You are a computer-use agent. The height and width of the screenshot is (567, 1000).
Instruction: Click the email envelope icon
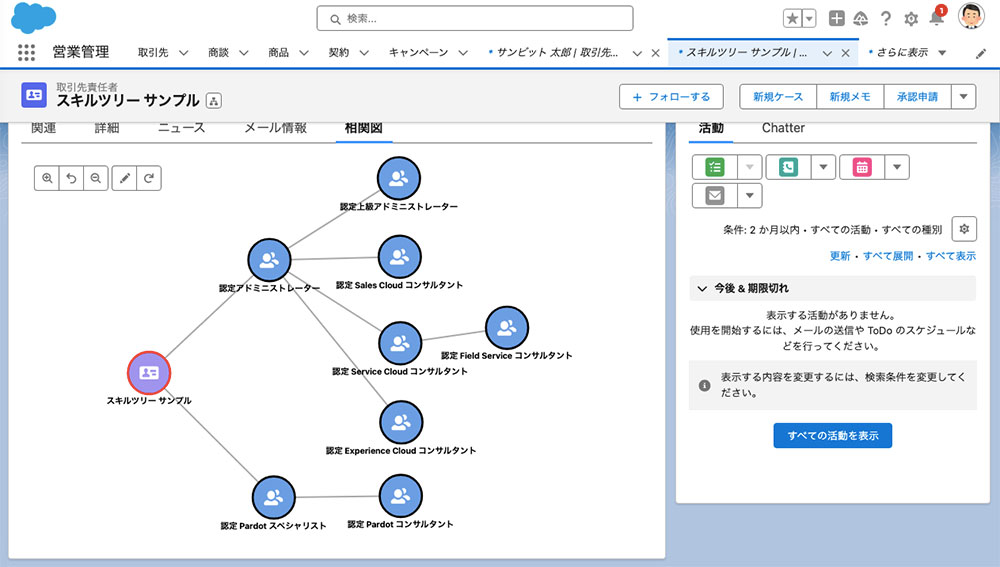[x=715, y=195]
